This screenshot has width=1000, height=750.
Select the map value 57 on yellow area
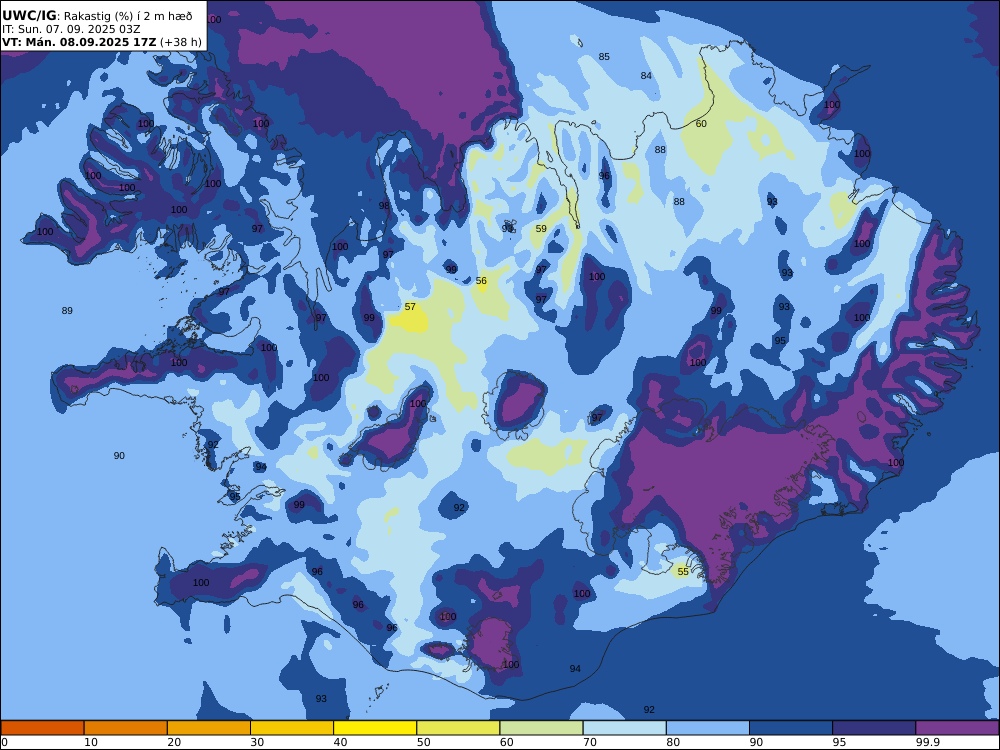[x=410, y=307]
